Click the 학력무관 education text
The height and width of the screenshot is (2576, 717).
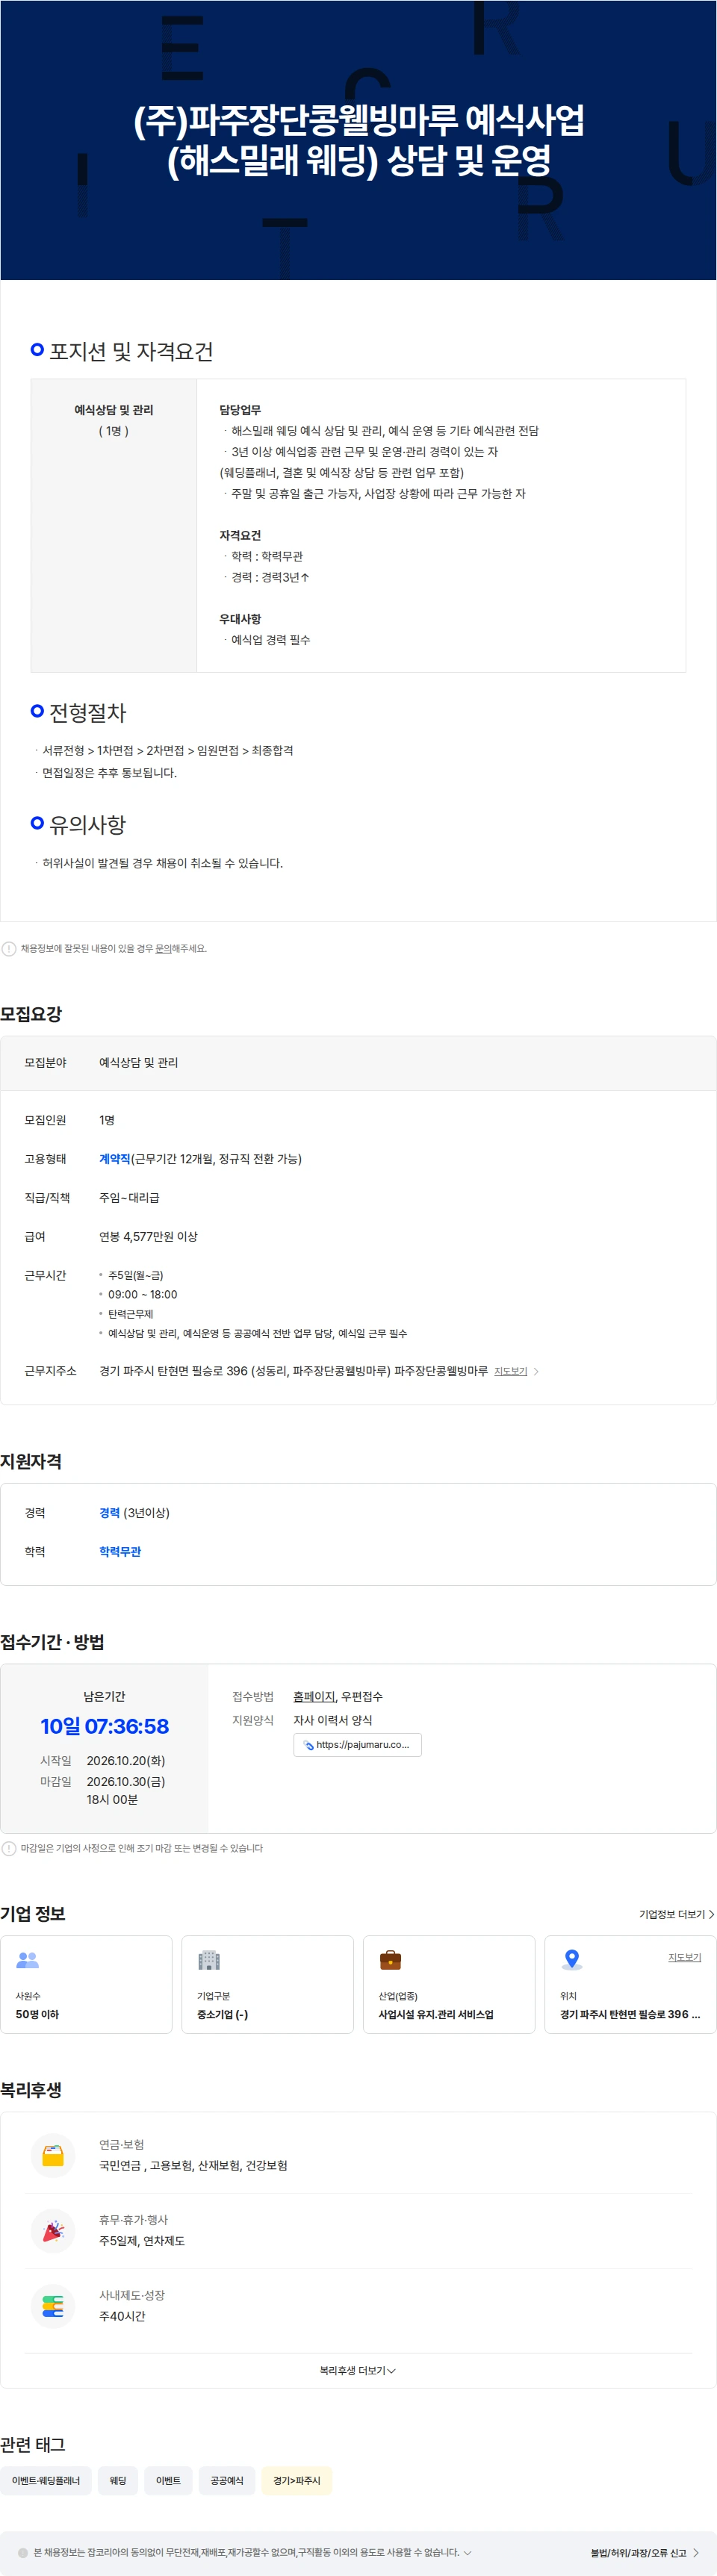[120, 1552]
